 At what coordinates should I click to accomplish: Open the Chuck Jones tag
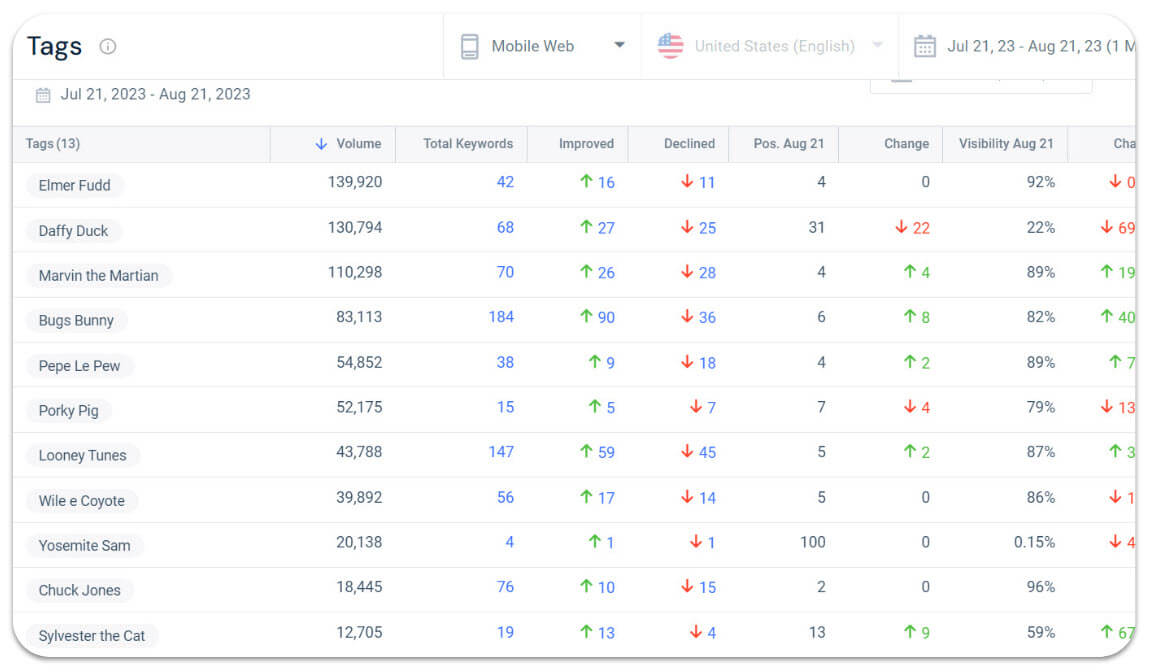[79, 590]
